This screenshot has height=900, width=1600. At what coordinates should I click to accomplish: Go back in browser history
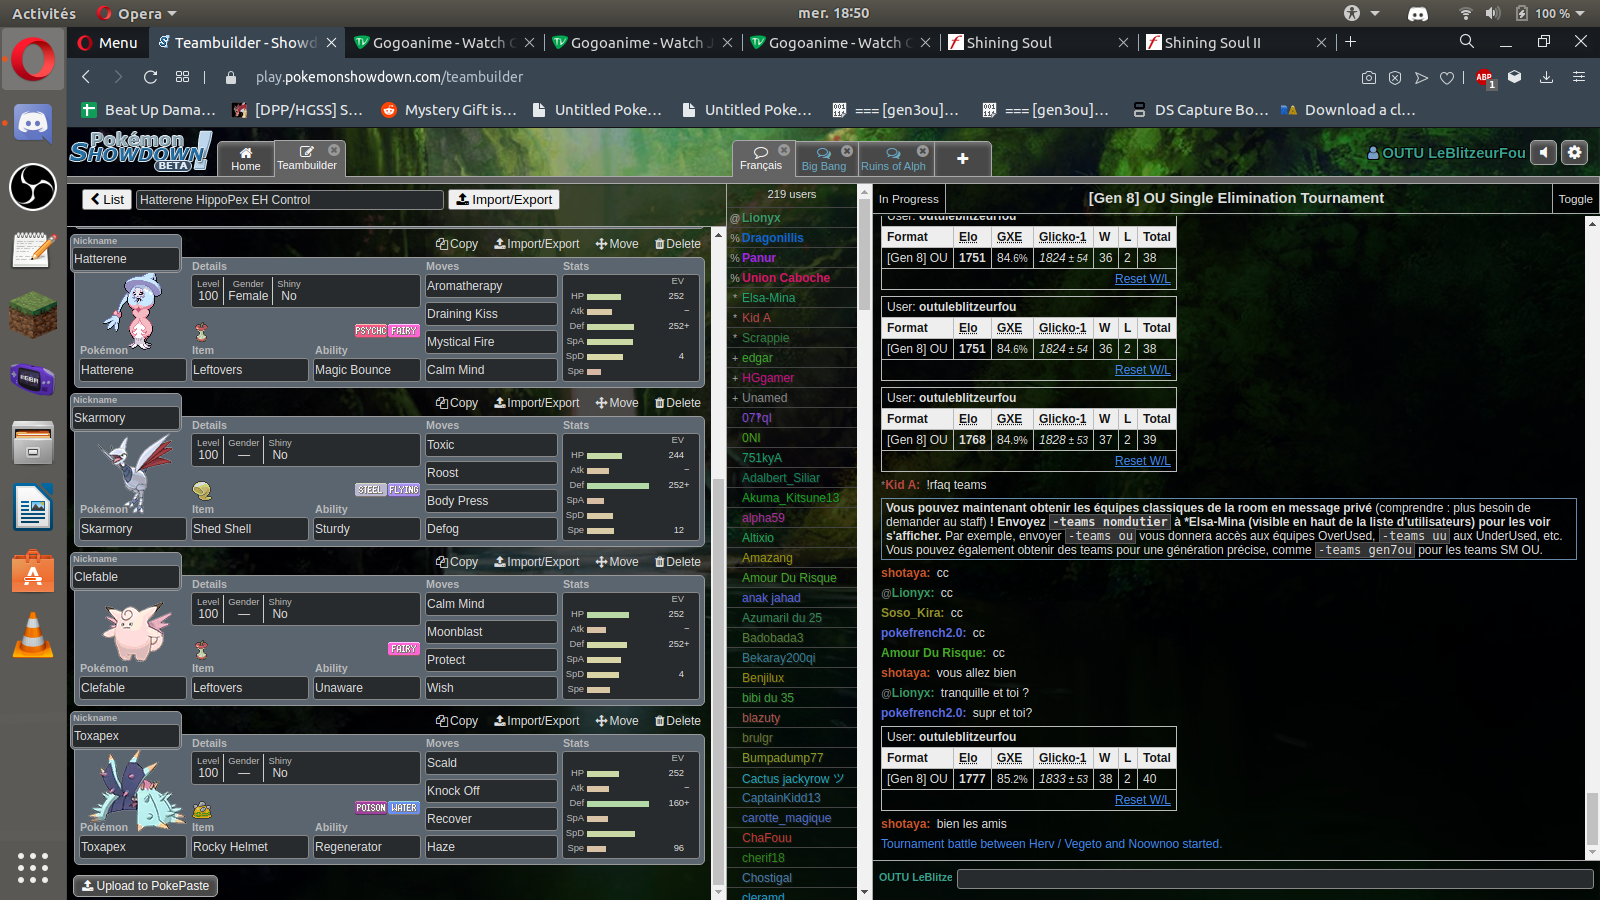86,77
